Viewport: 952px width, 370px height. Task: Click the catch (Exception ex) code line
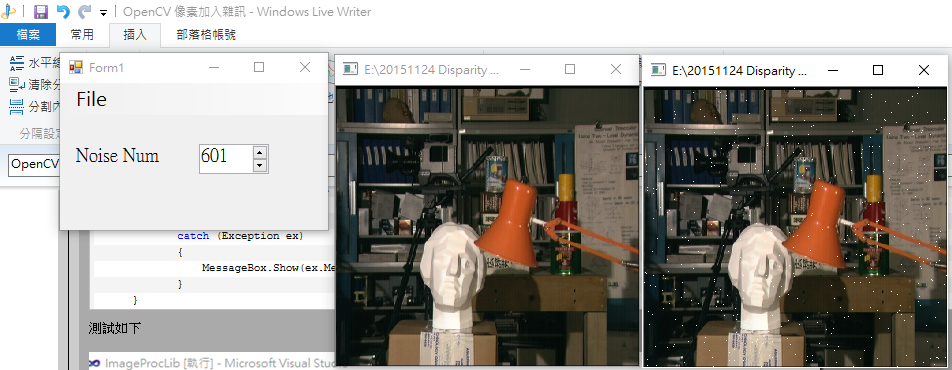point(240,236)
